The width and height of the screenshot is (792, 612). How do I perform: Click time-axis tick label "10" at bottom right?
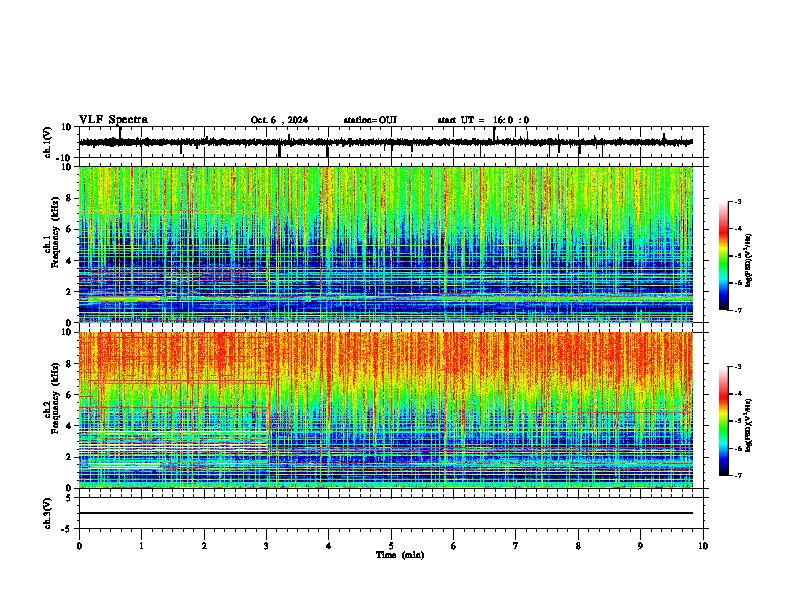pos(703,546)
